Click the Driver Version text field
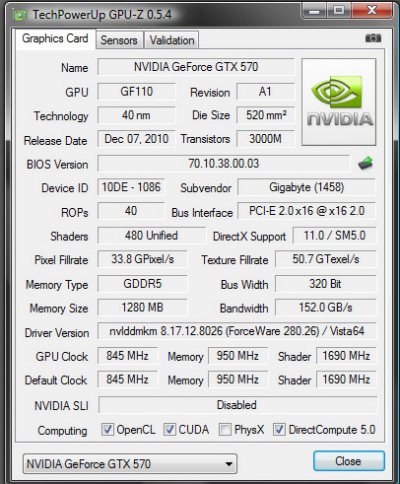This screenshot has height=484, width=400. 237,331
